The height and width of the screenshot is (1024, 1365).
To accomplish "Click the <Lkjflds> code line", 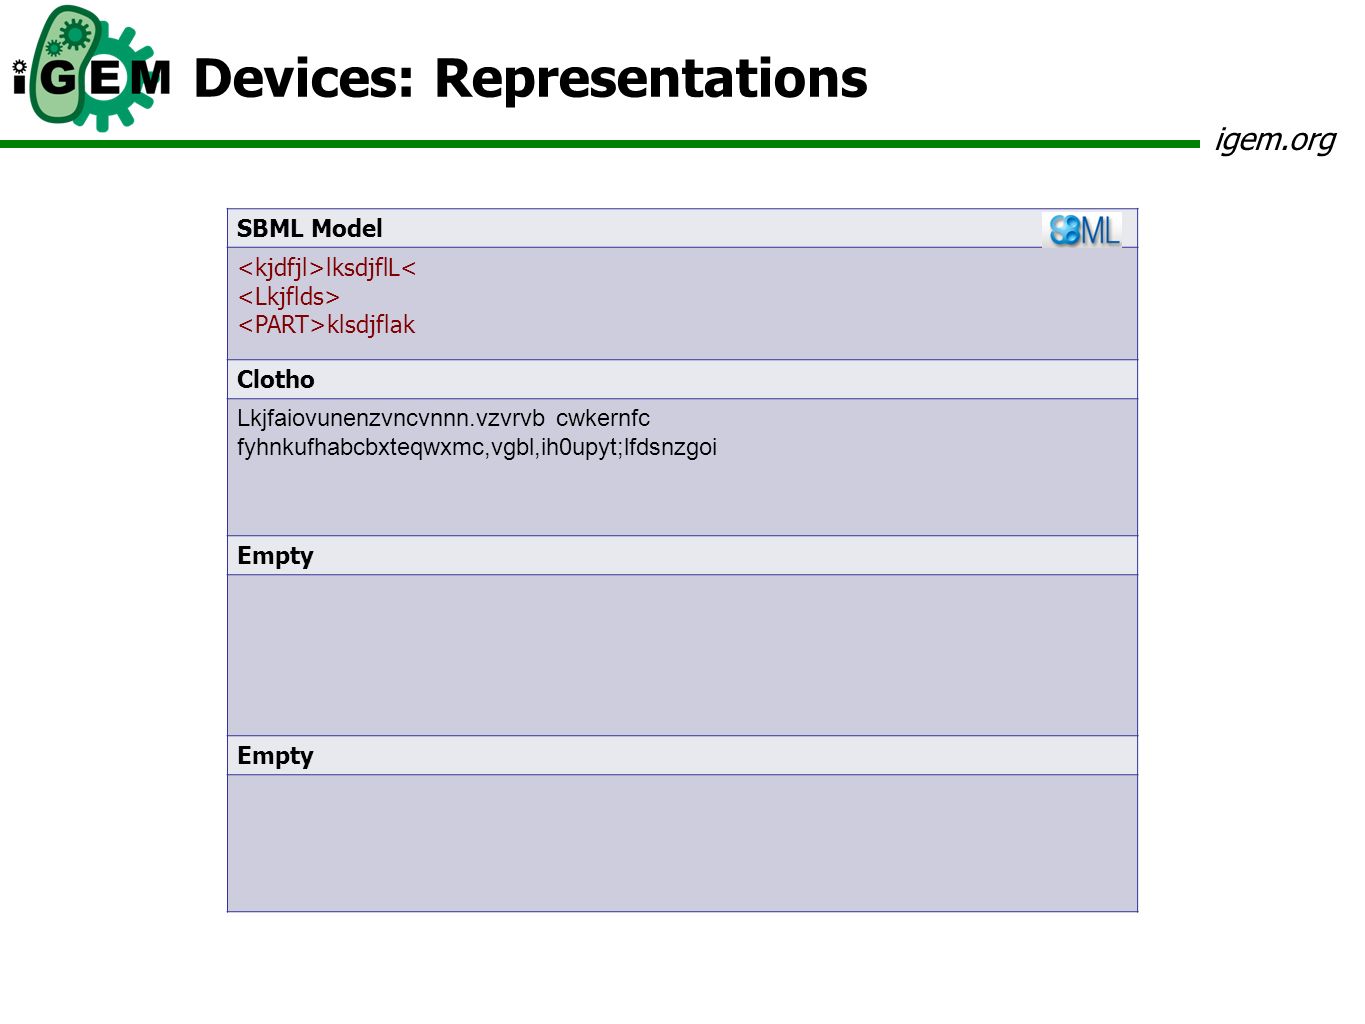I will point(289,296).
